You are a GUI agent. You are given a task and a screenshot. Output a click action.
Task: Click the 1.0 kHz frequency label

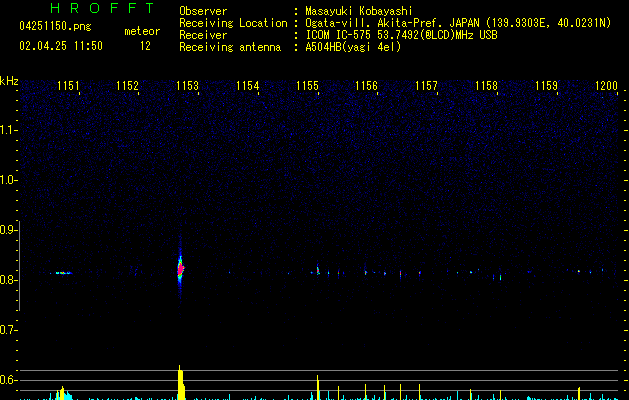point(8,180)
